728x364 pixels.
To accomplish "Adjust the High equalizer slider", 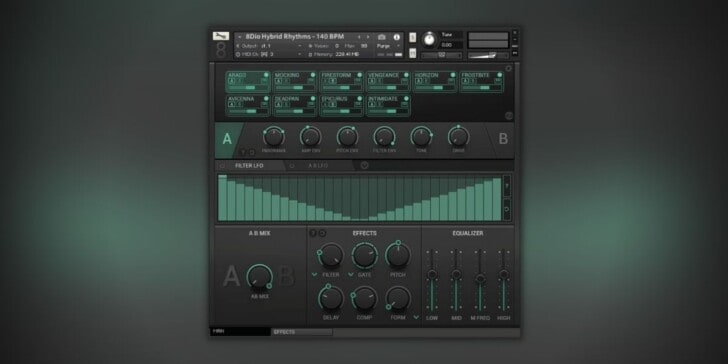I will pyautogui.click(x=504, y=274).
